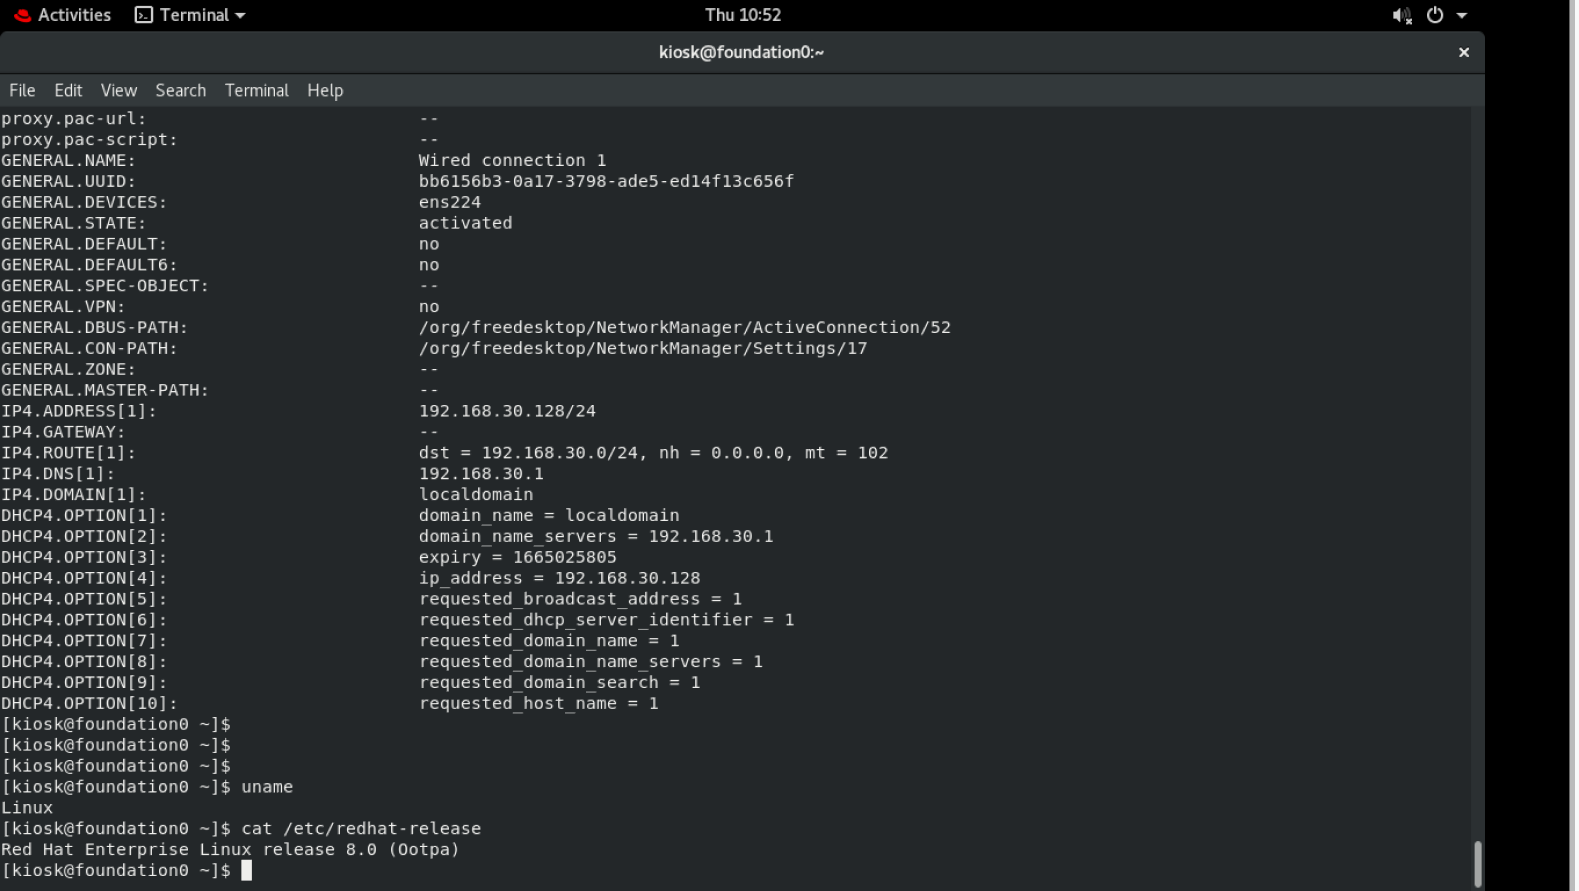The height and width of the screenshot is (891, 1579).
Task: Open the Edit menu
Action: (x=68, y=90)
